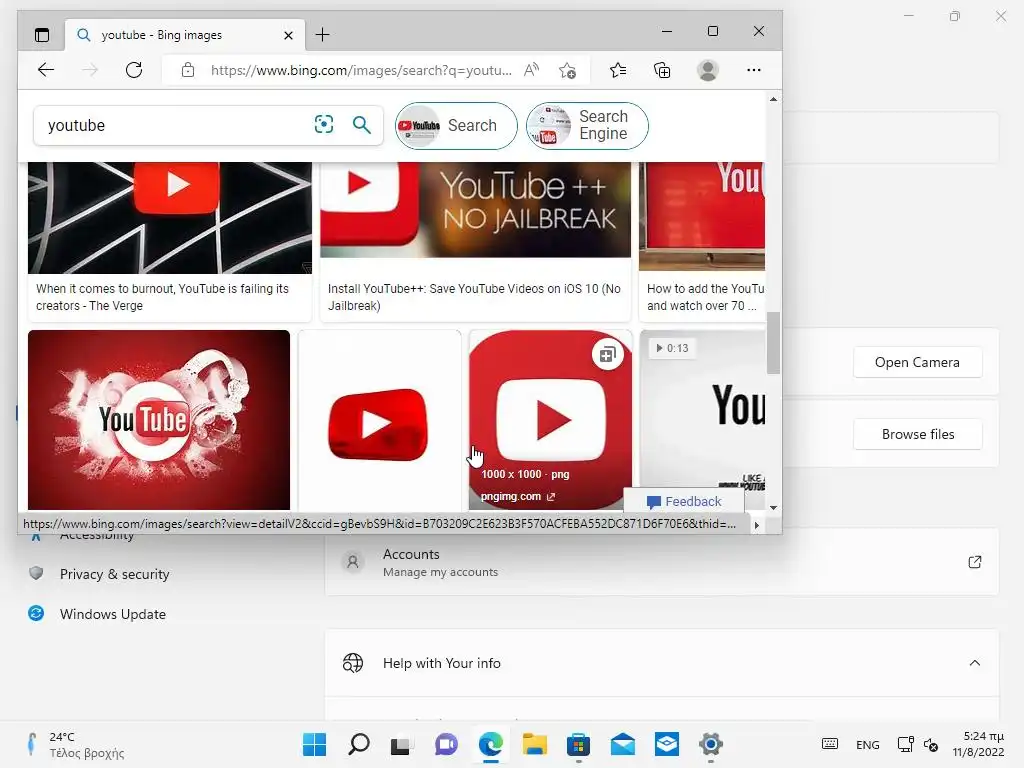Refresh the Bing images page
The image size is (1024, 768).
click(134, 70)
